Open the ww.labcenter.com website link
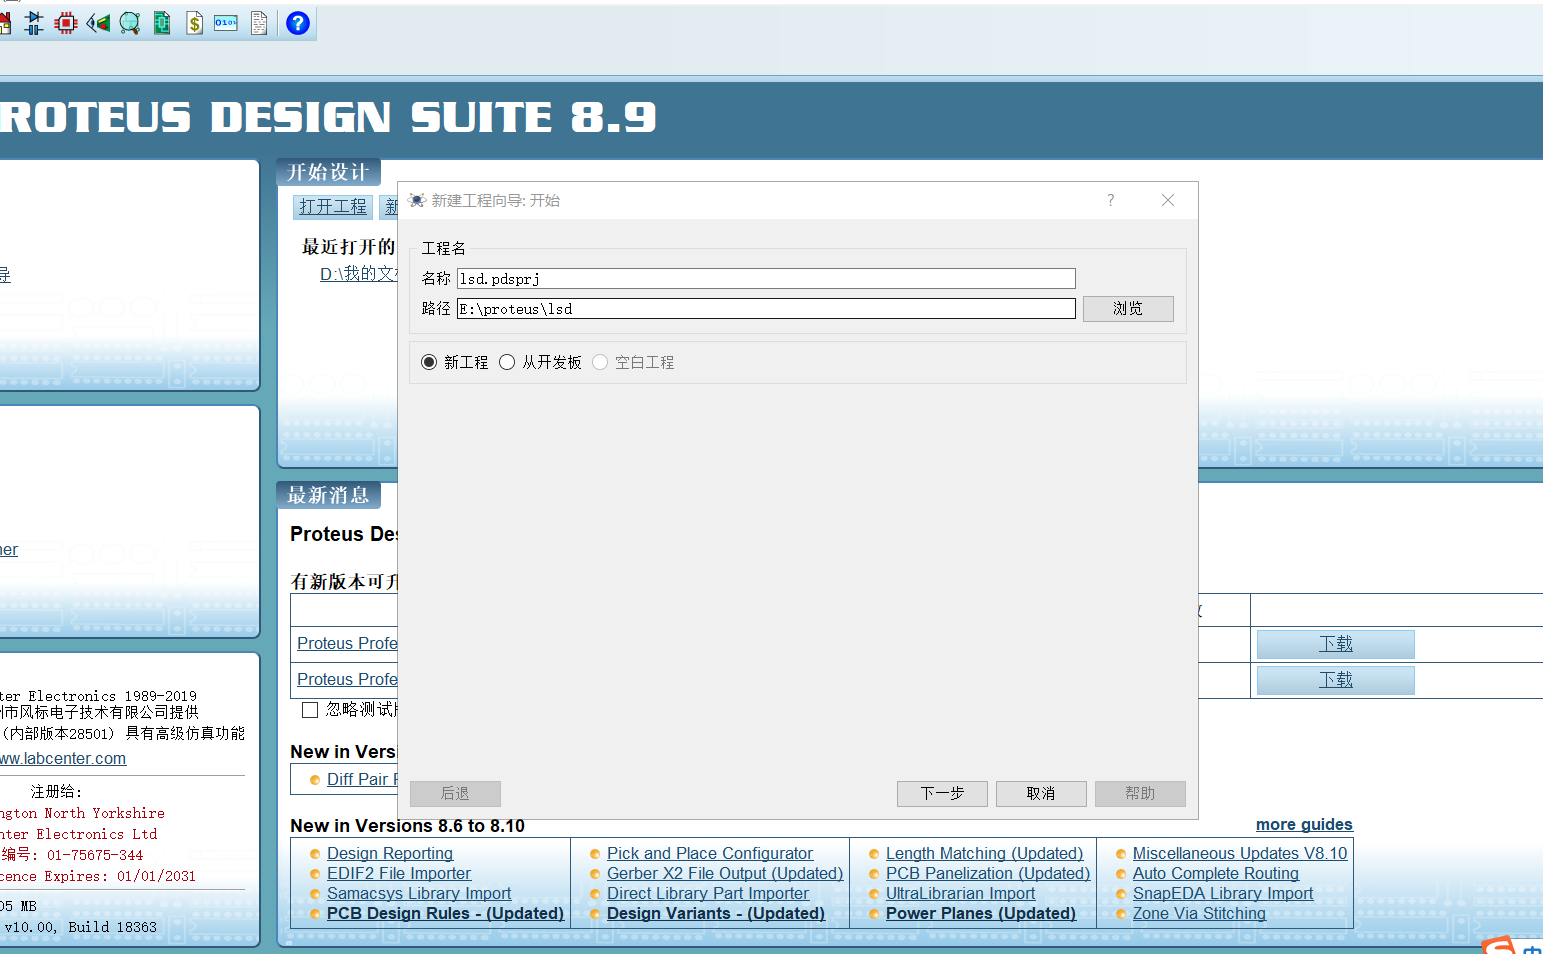 pos(63,759)
